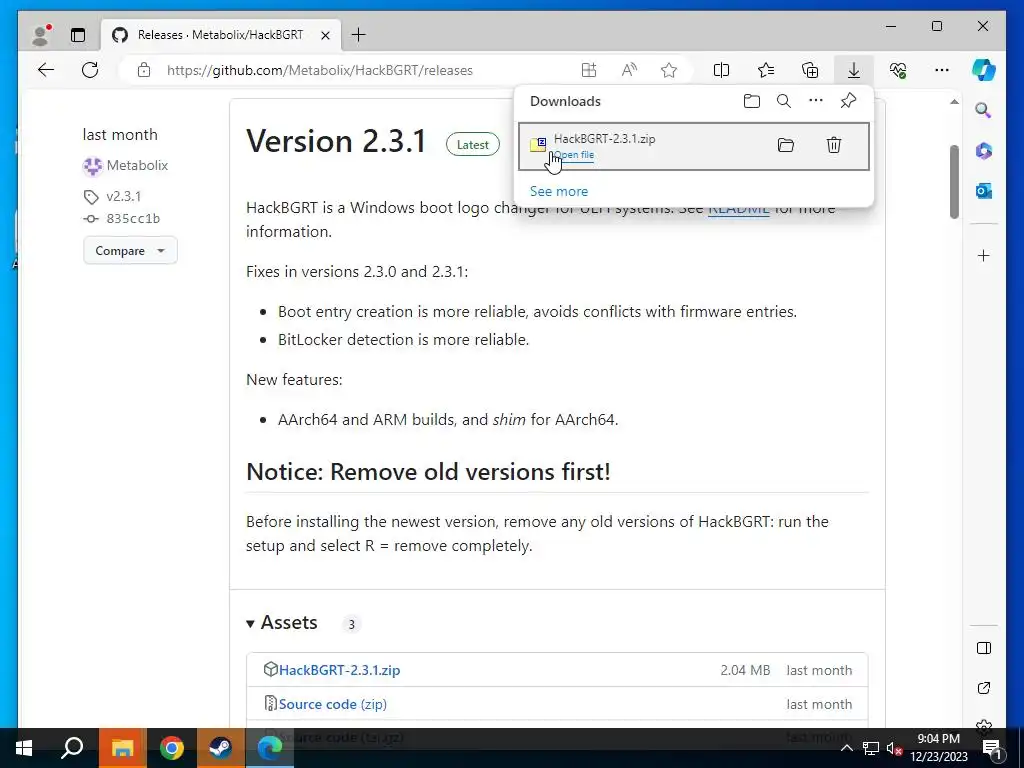Click the Version 2.3.1 heading
Image resolution: width=1024 pixels, height=768 pixels.
click(336, 141)
